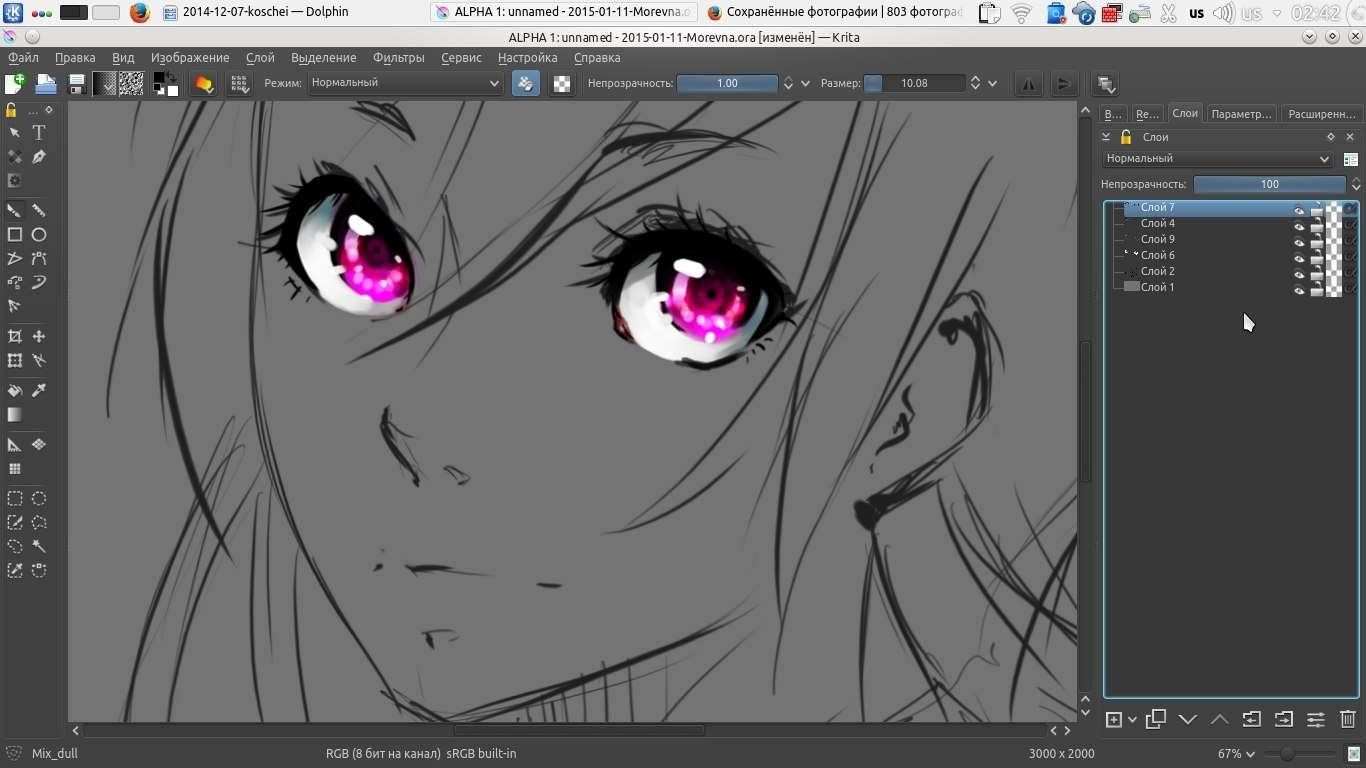Image resolution: width=1366 pixels, height=768 pixels.
Task: Open the layer blending mode dropdown
Action: 1218,159
